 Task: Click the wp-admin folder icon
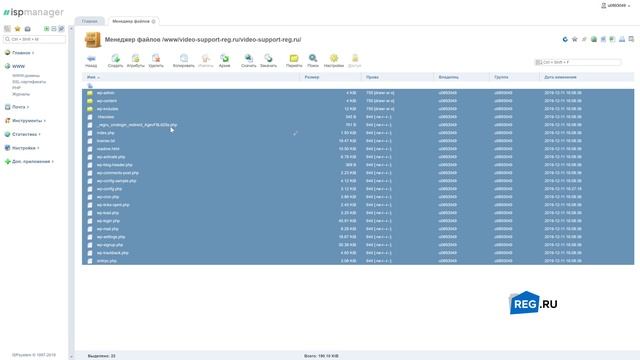click(90, 93)
